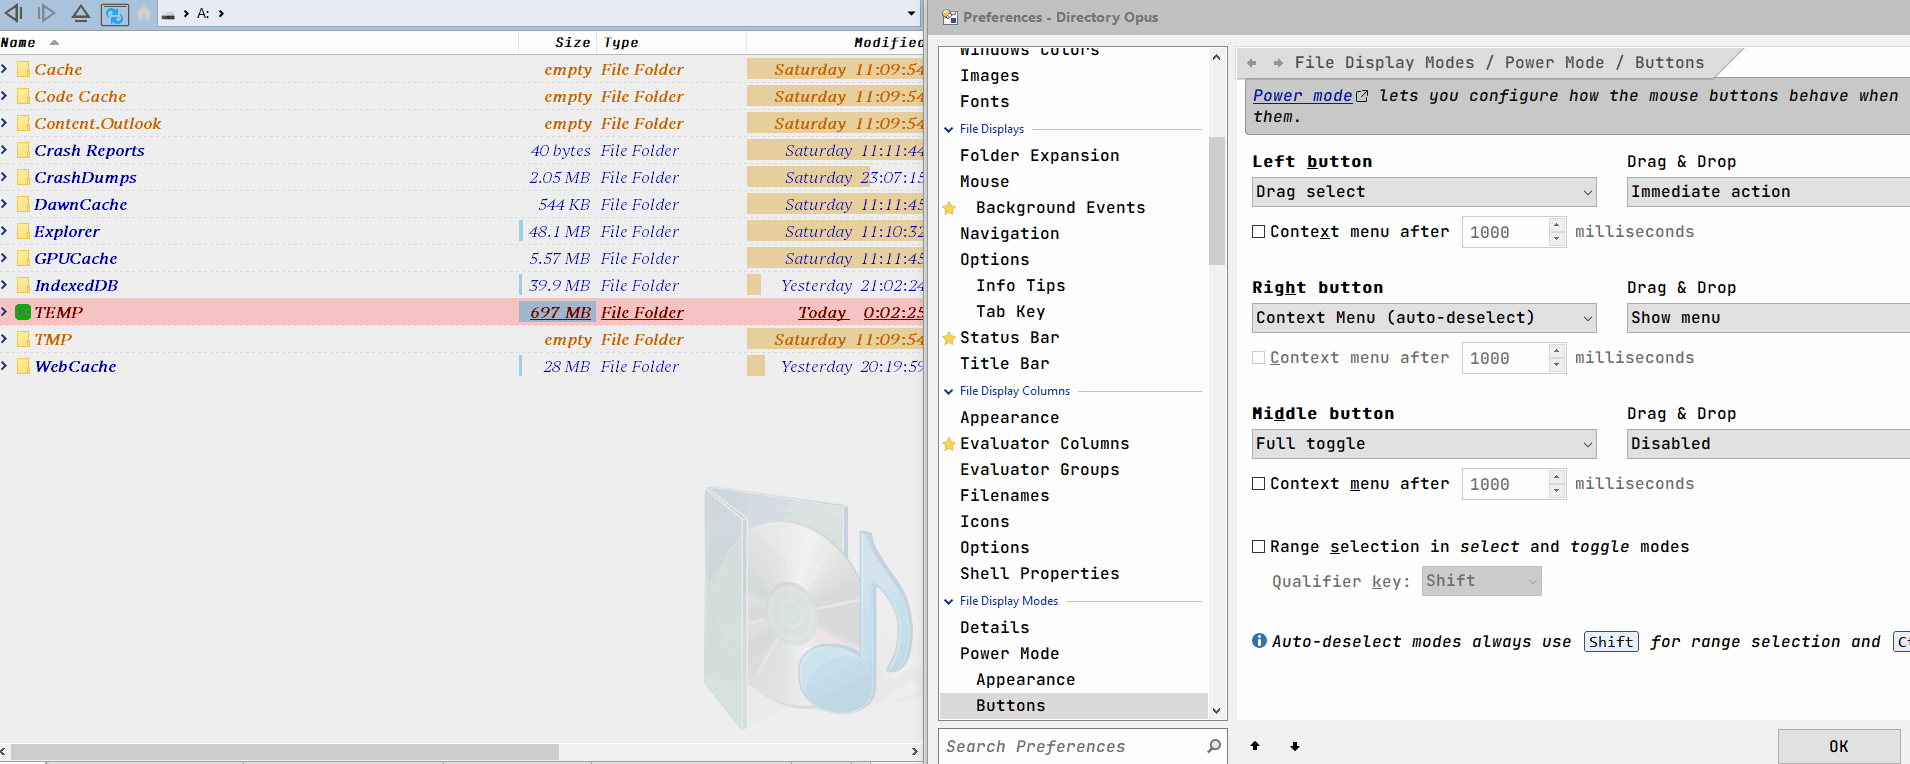Click the preferences tree vertical scrollbar thumb
This screenshot has height=764, width=1910.
point(1217,201)
